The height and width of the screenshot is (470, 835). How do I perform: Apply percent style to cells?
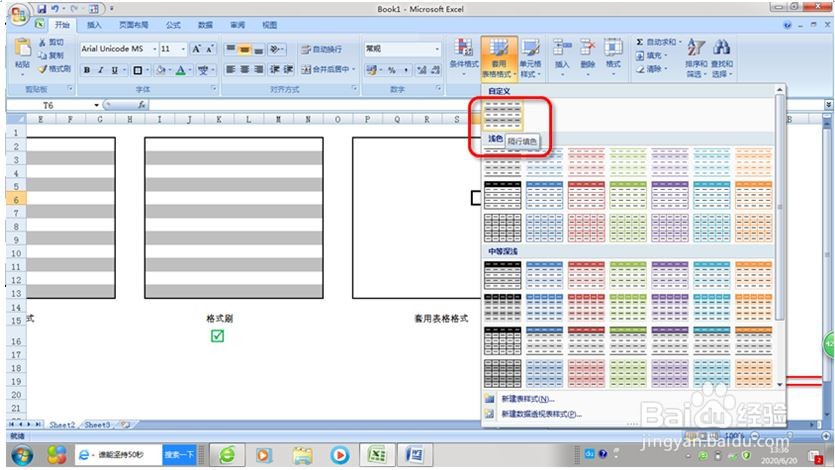[391, 70]
